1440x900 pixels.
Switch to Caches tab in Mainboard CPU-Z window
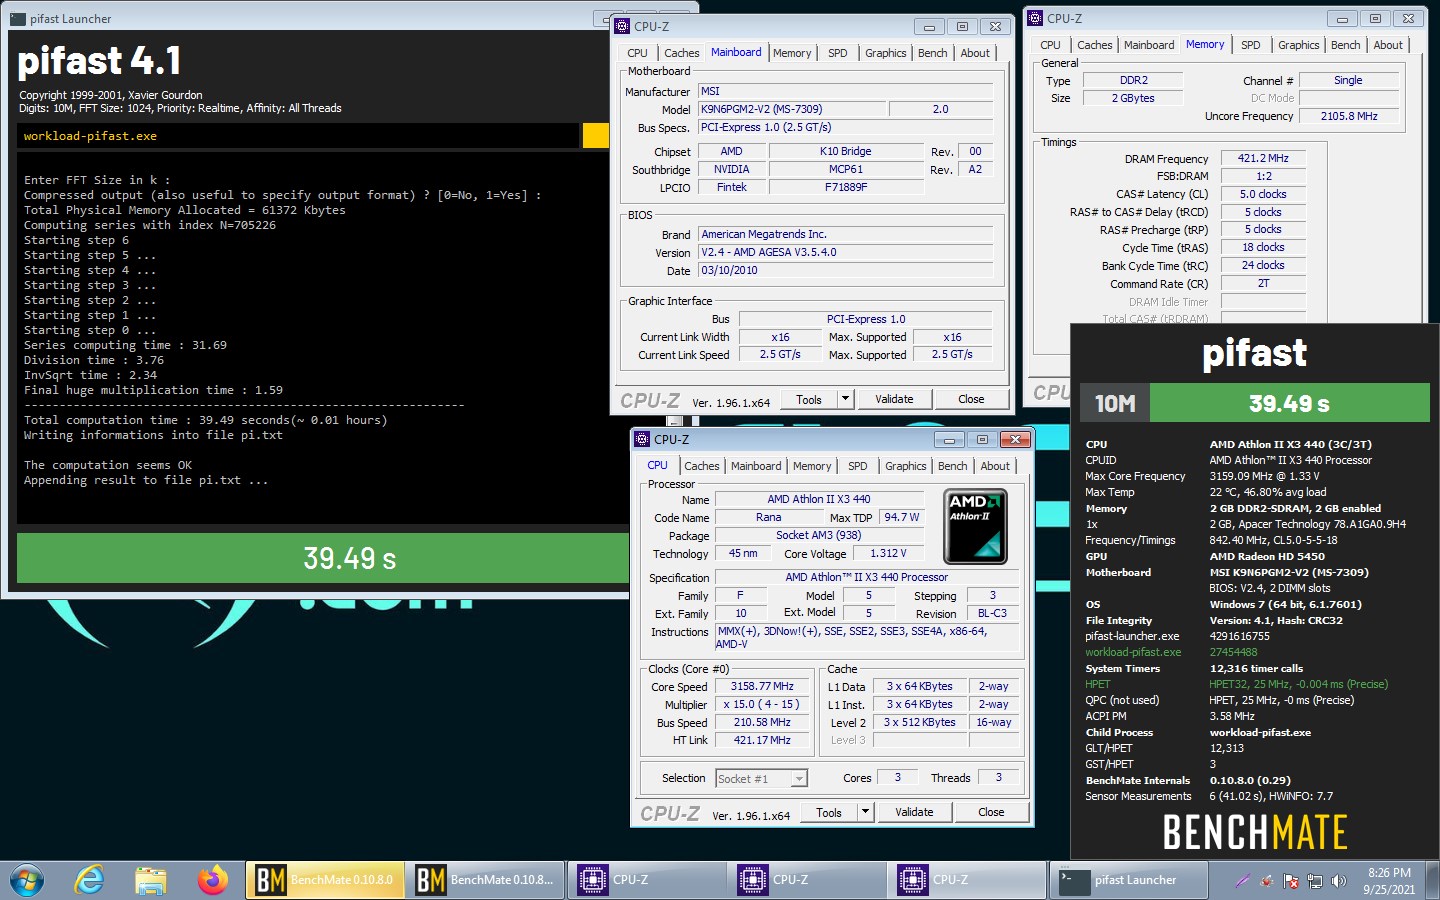coord(682,53)
